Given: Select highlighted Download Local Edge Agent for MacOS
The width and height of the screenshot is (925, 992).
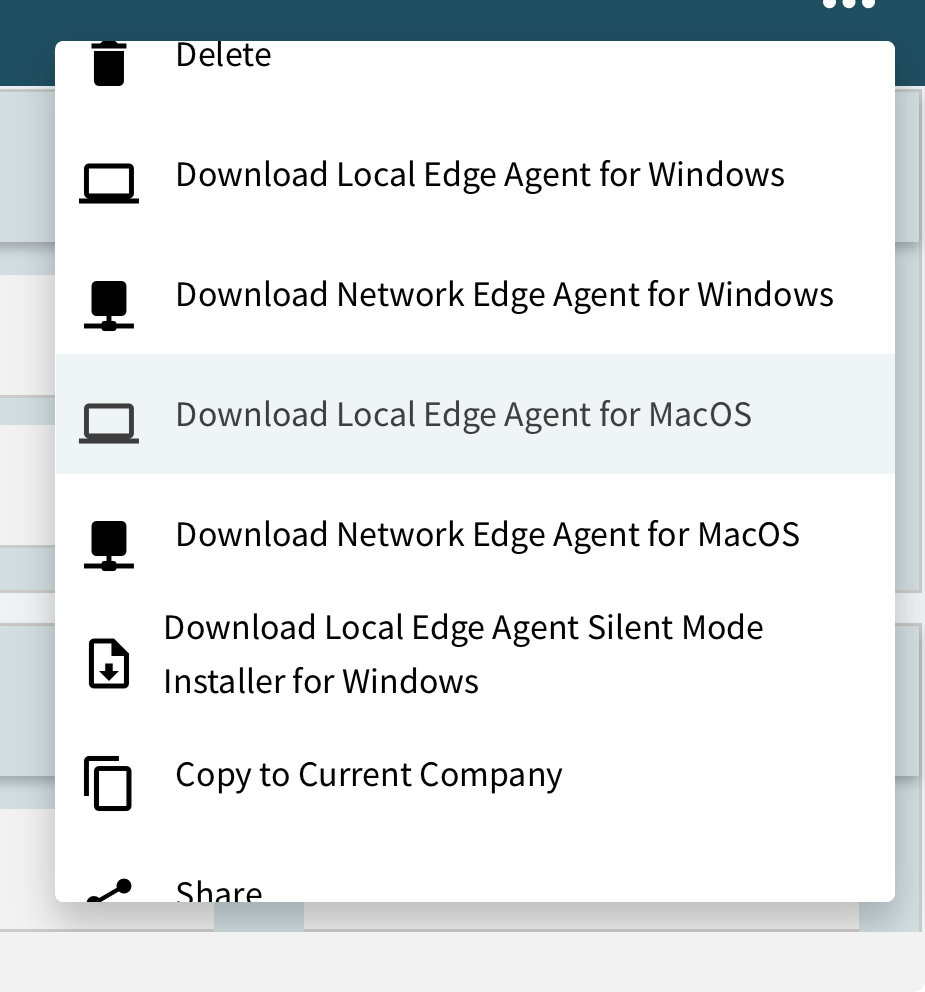Looking at the screenshot, I should point(463,415).
